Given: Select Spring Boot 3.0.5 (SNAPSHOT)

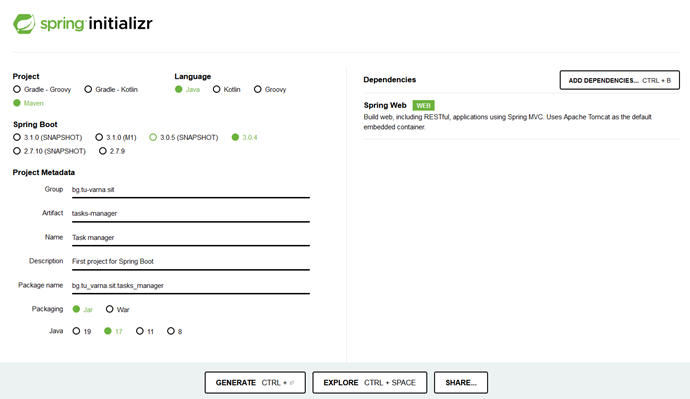Looking at the screenshot, I should 184,137.
